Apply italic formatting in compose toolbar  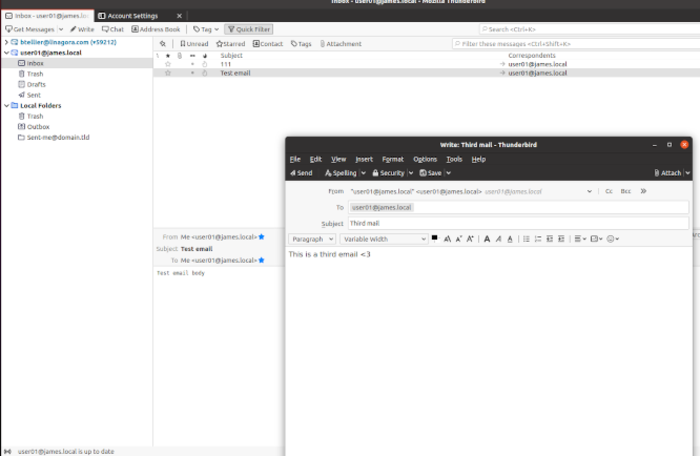pyautogui.click(x=499, y=239)
